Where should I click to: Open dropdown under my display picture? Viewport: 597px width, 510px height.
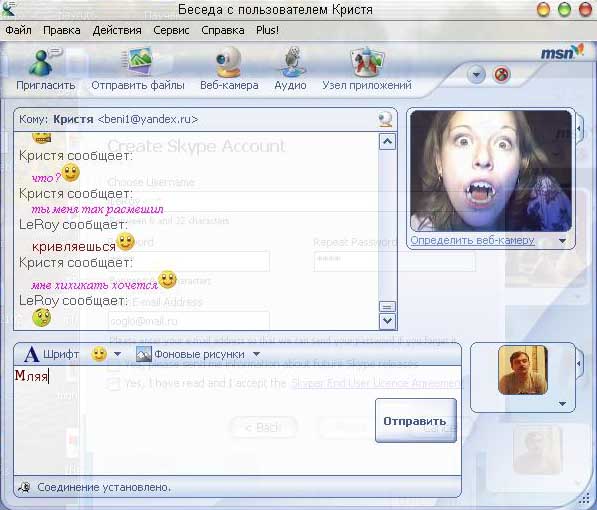tap(562, 404)
